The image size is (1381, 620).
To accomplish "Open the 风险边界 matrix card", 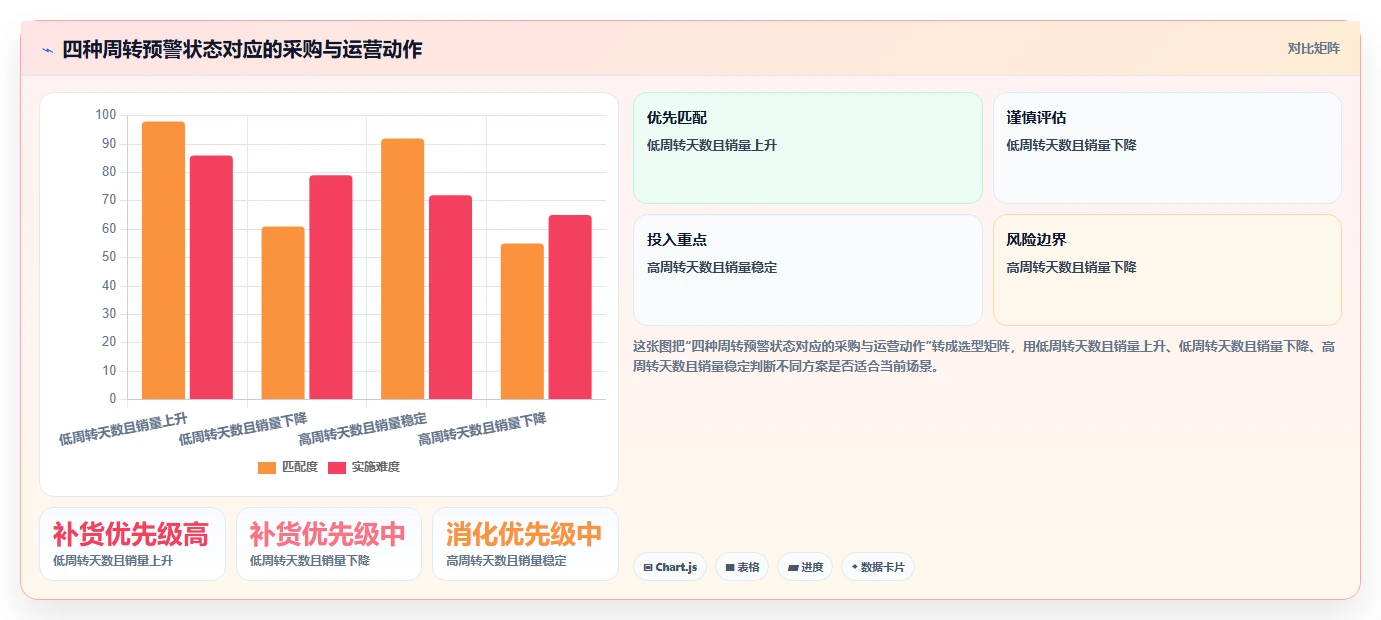I will pos(1167,270).
